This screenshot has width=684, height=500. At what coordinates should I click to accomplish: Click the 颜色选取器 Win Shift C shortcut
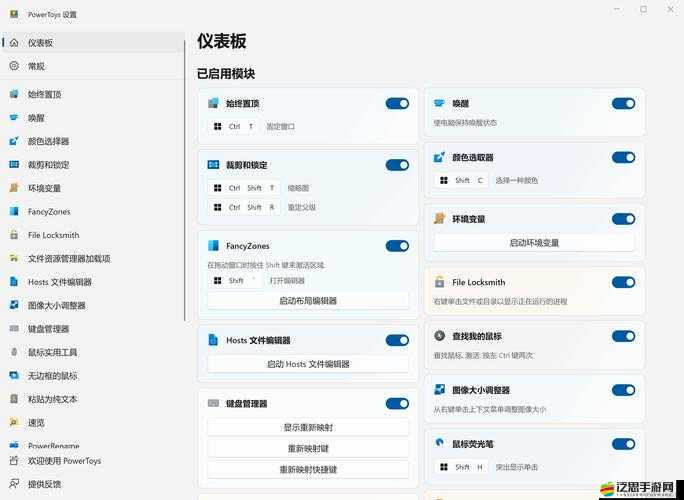[462, 180]
